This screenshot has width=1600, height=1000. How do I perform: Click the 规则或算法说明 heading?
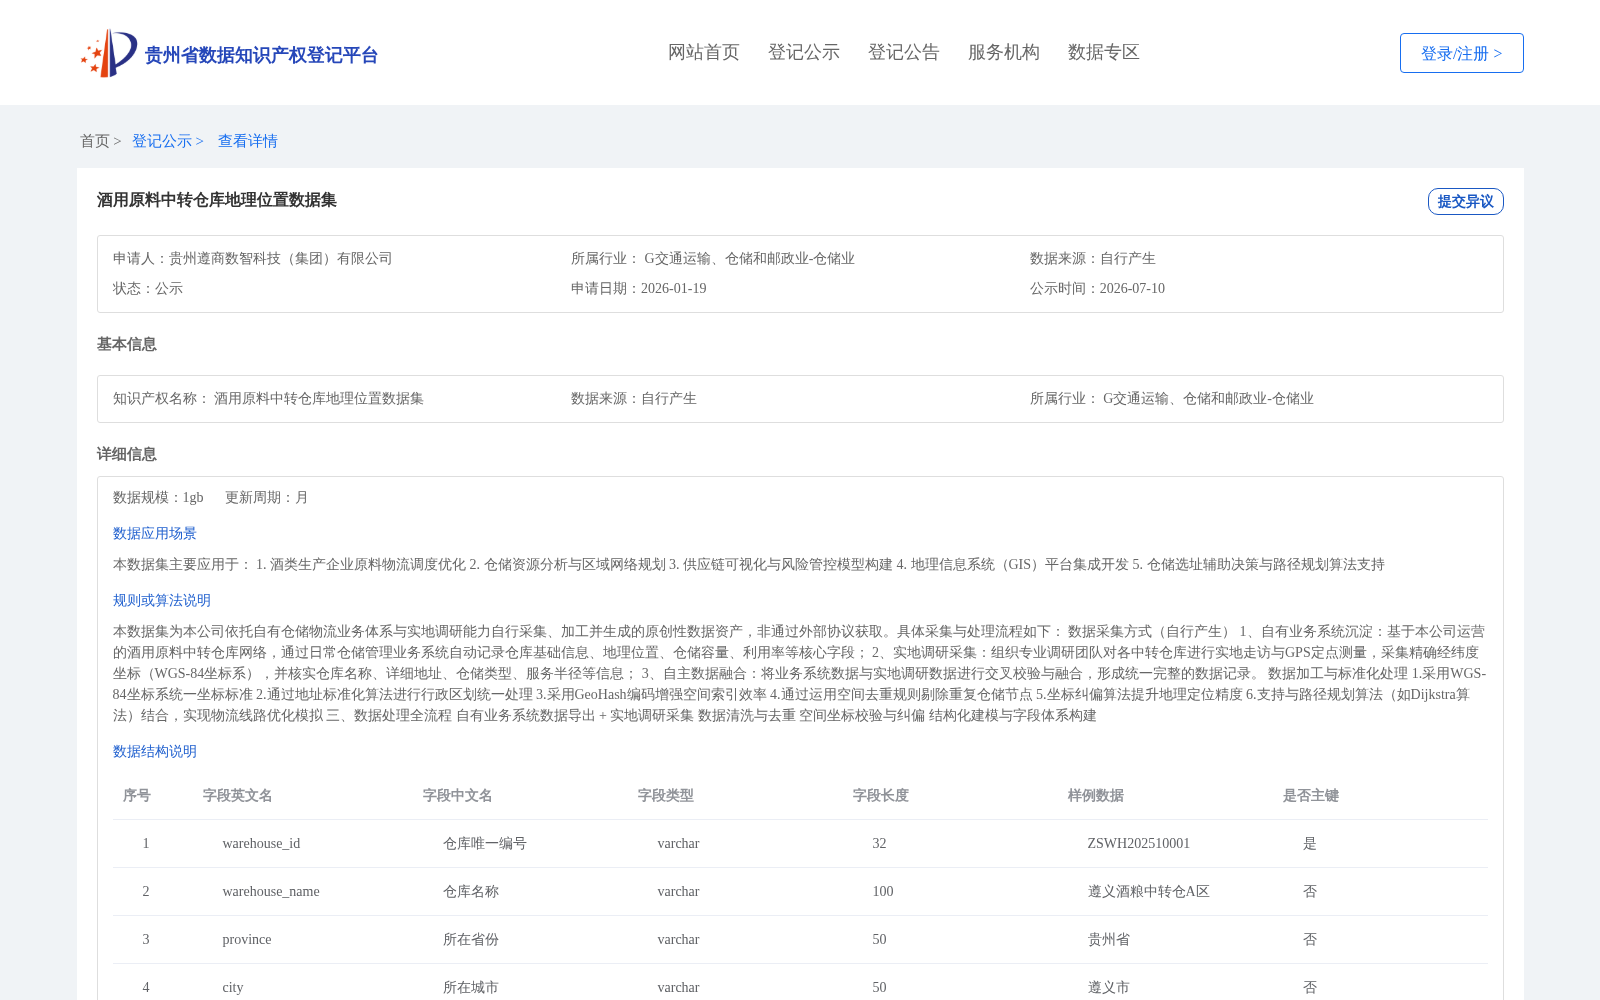pyautogui.click(x=162, y=600)
